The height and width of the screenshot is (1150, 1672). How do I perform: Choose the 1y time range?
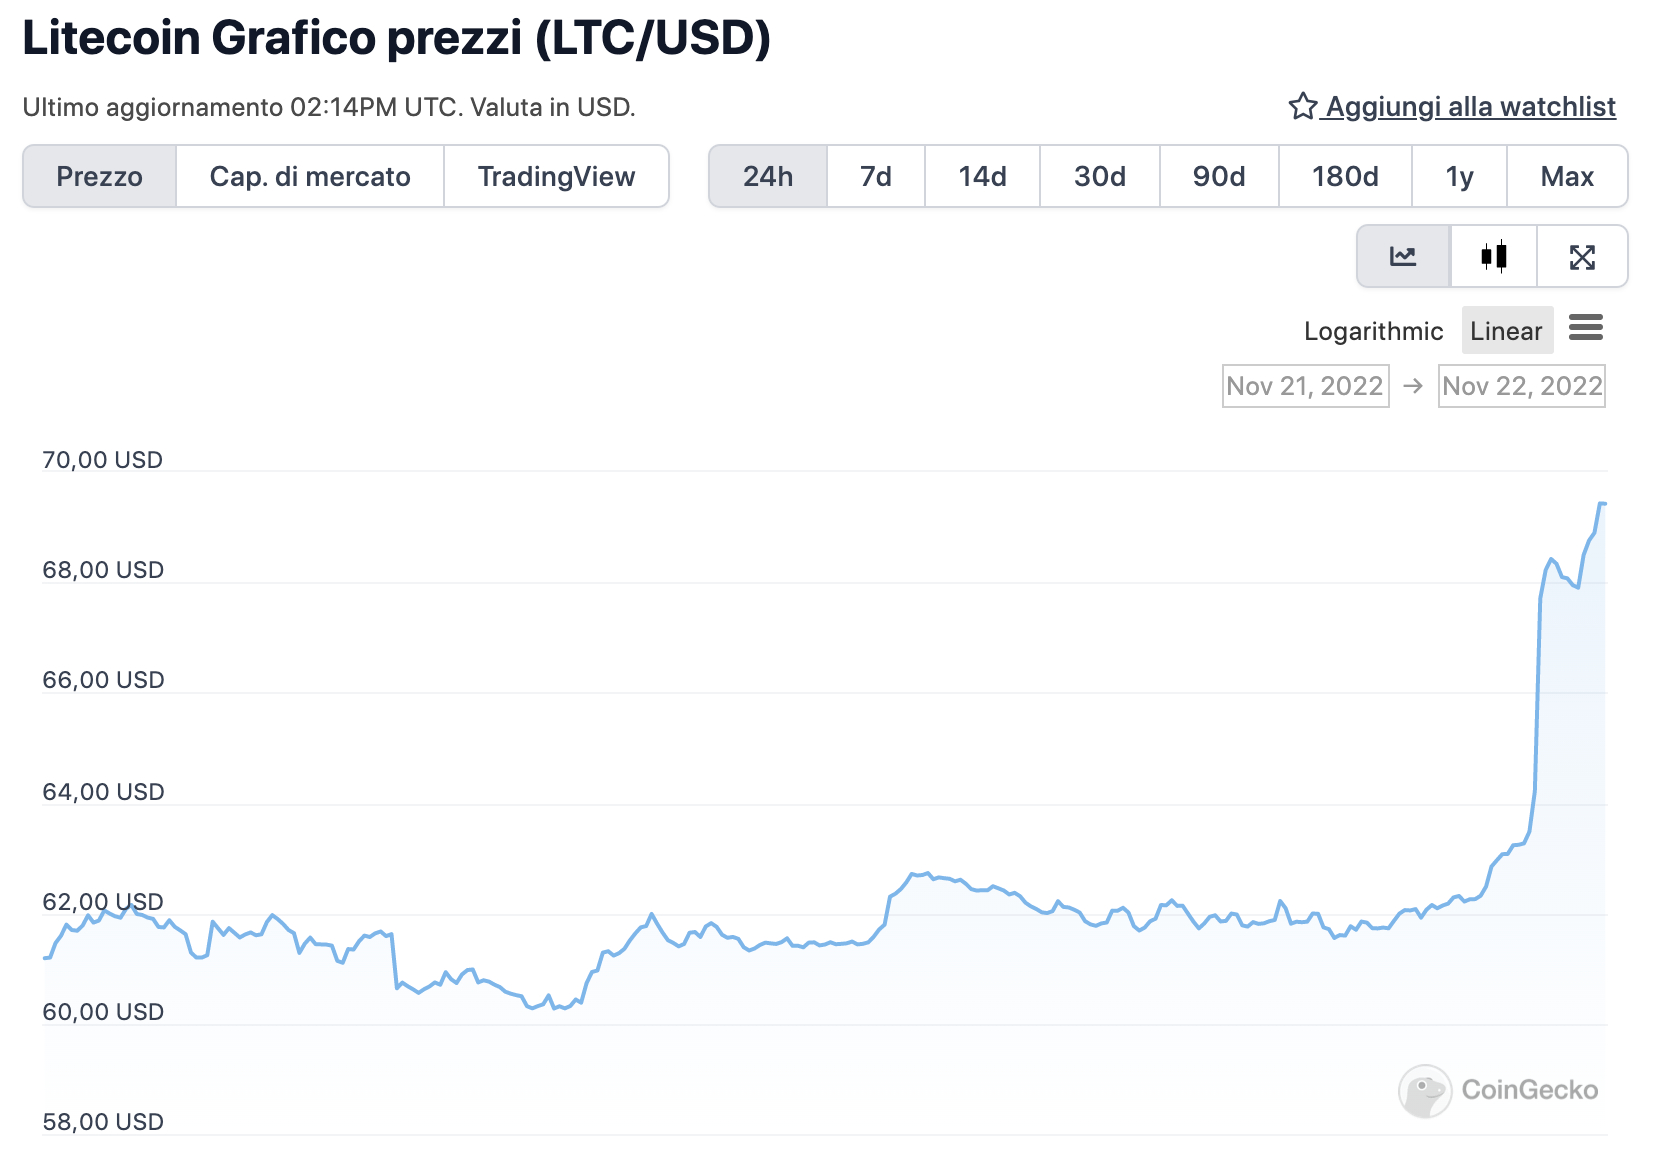[1460, 176]
